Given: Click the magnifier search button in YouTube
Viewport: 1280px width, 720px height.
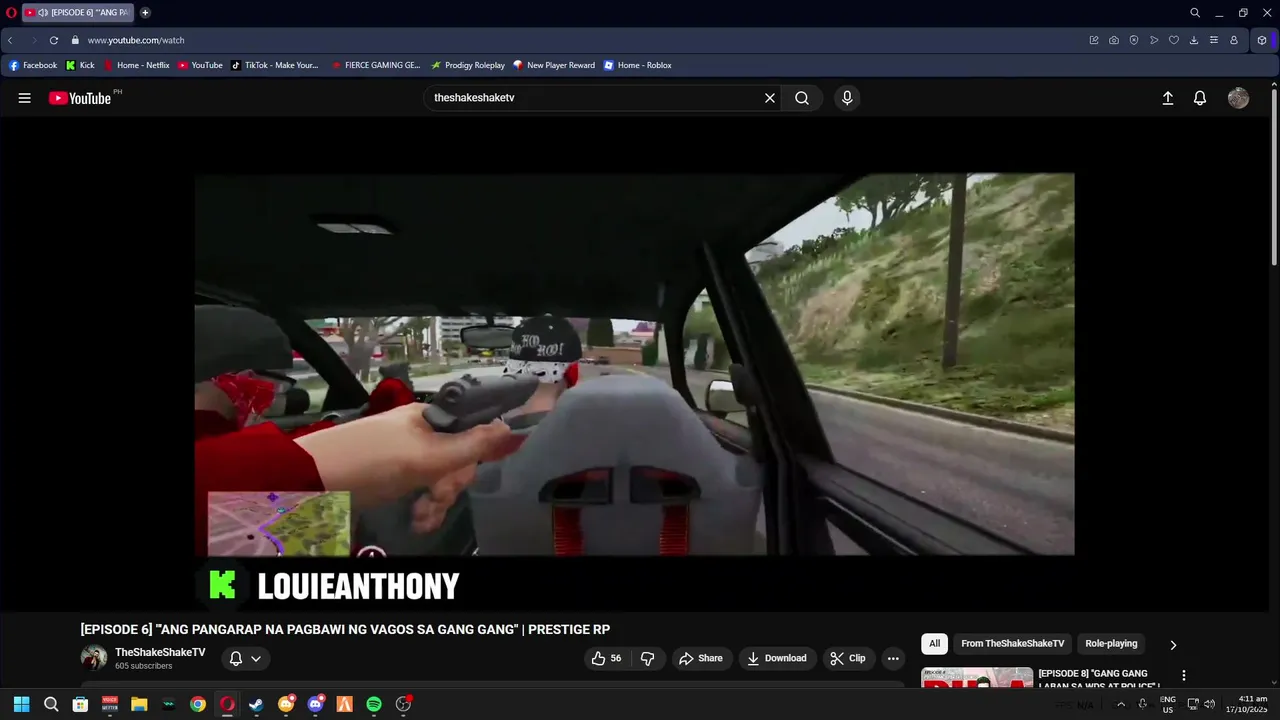Looking at the screenshot, I should (802, 98).
